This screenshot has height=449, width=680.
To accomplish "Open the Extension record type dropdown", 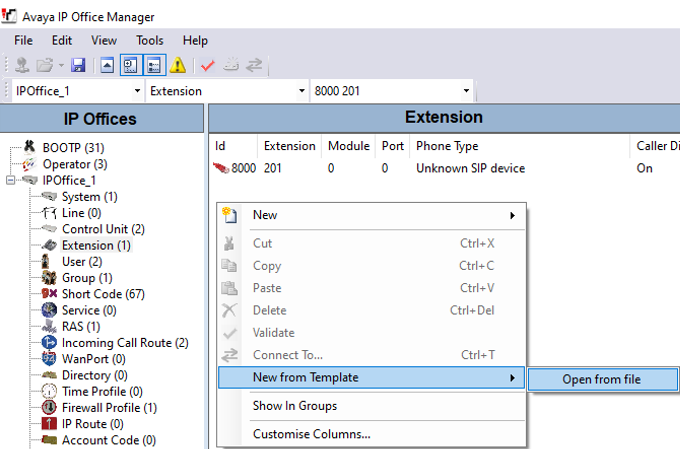I will pos(302,91).
